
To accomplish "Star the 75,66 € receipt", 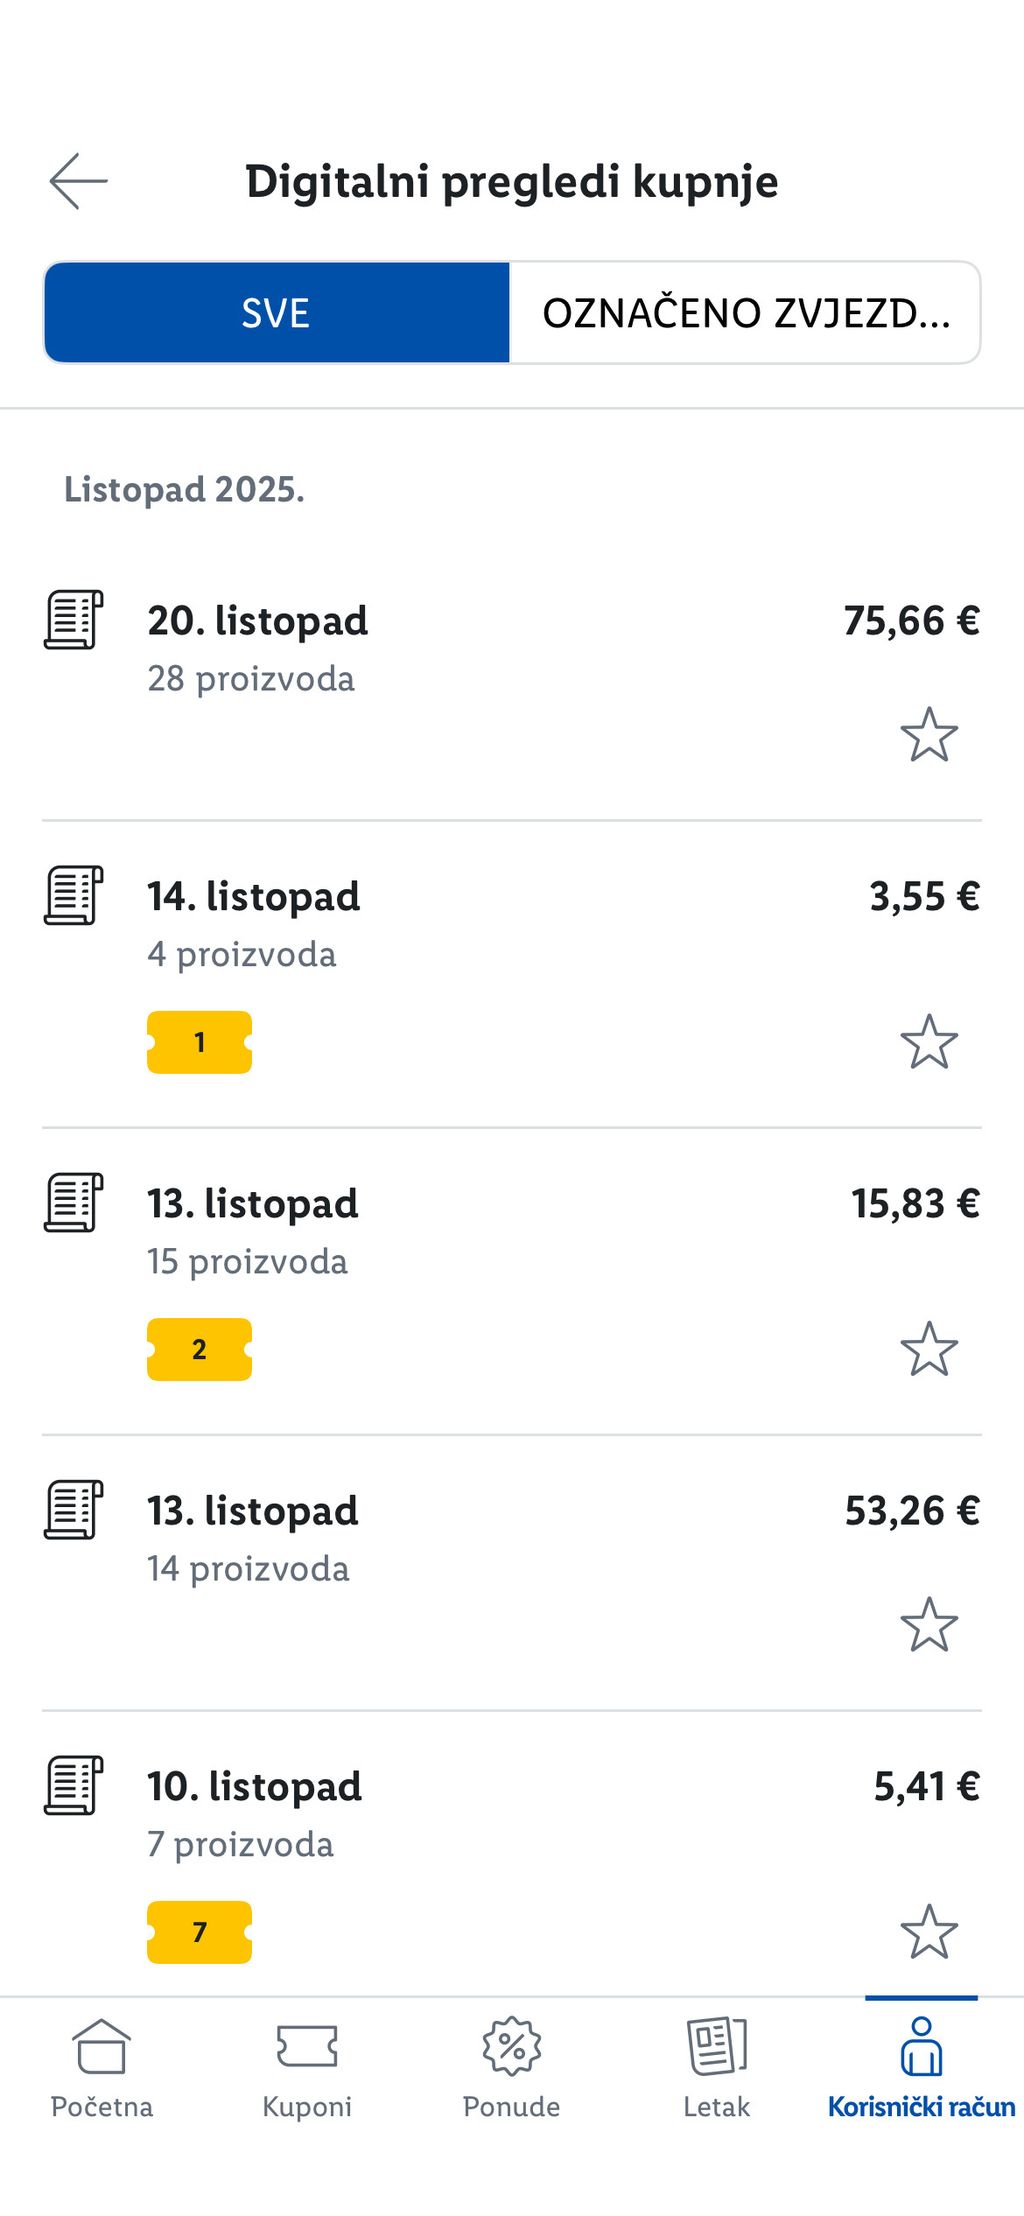I will (929, 735).
